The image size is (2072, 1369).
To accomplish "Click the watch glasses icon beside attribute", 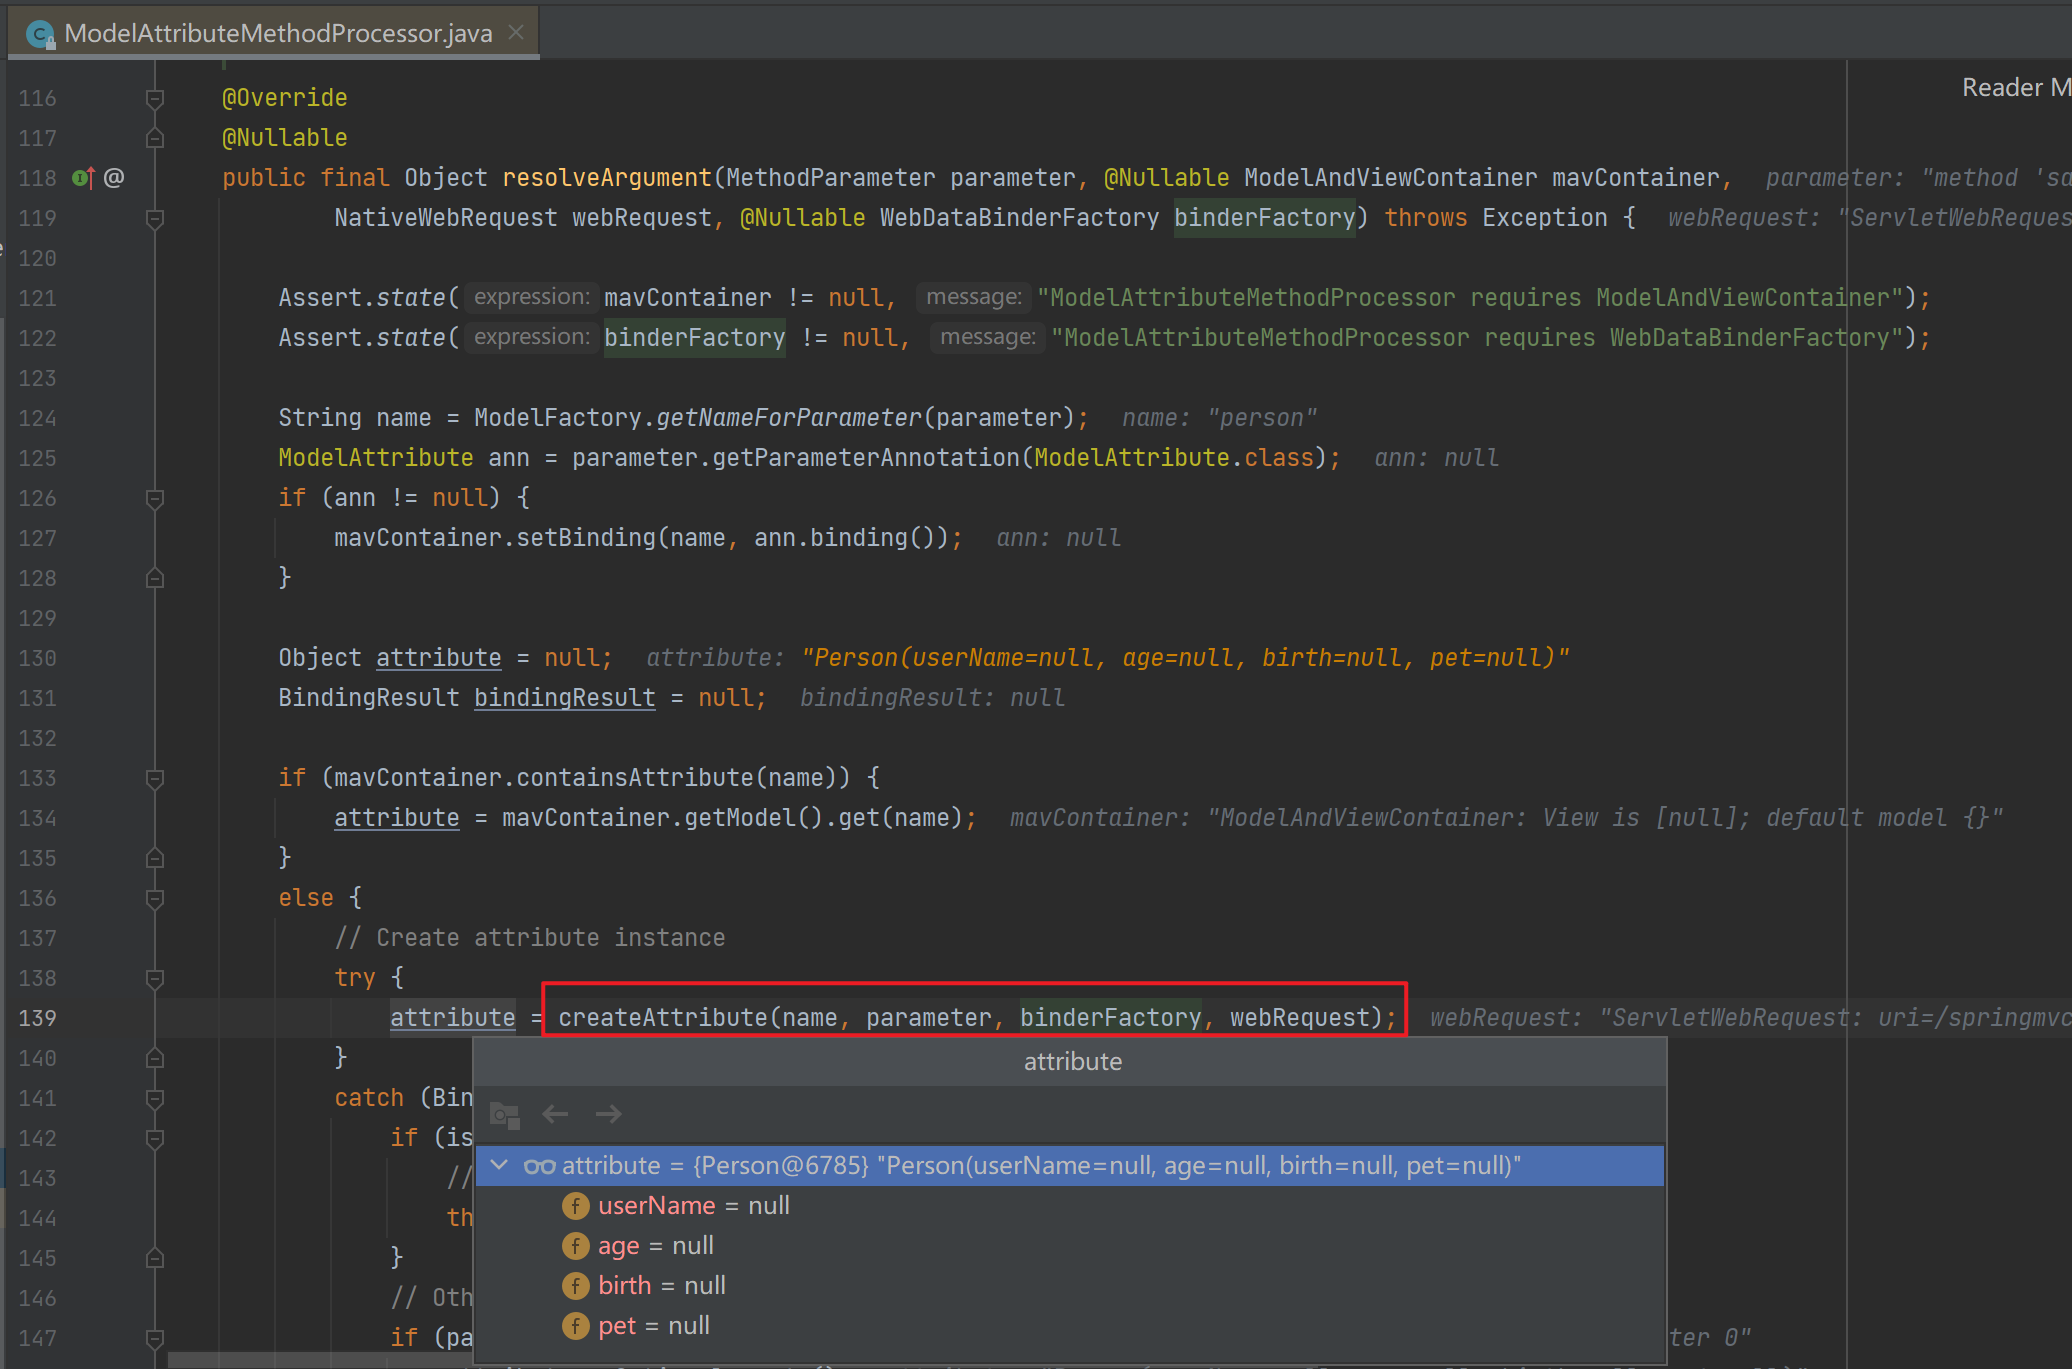I will click(x=539, y=1166).
